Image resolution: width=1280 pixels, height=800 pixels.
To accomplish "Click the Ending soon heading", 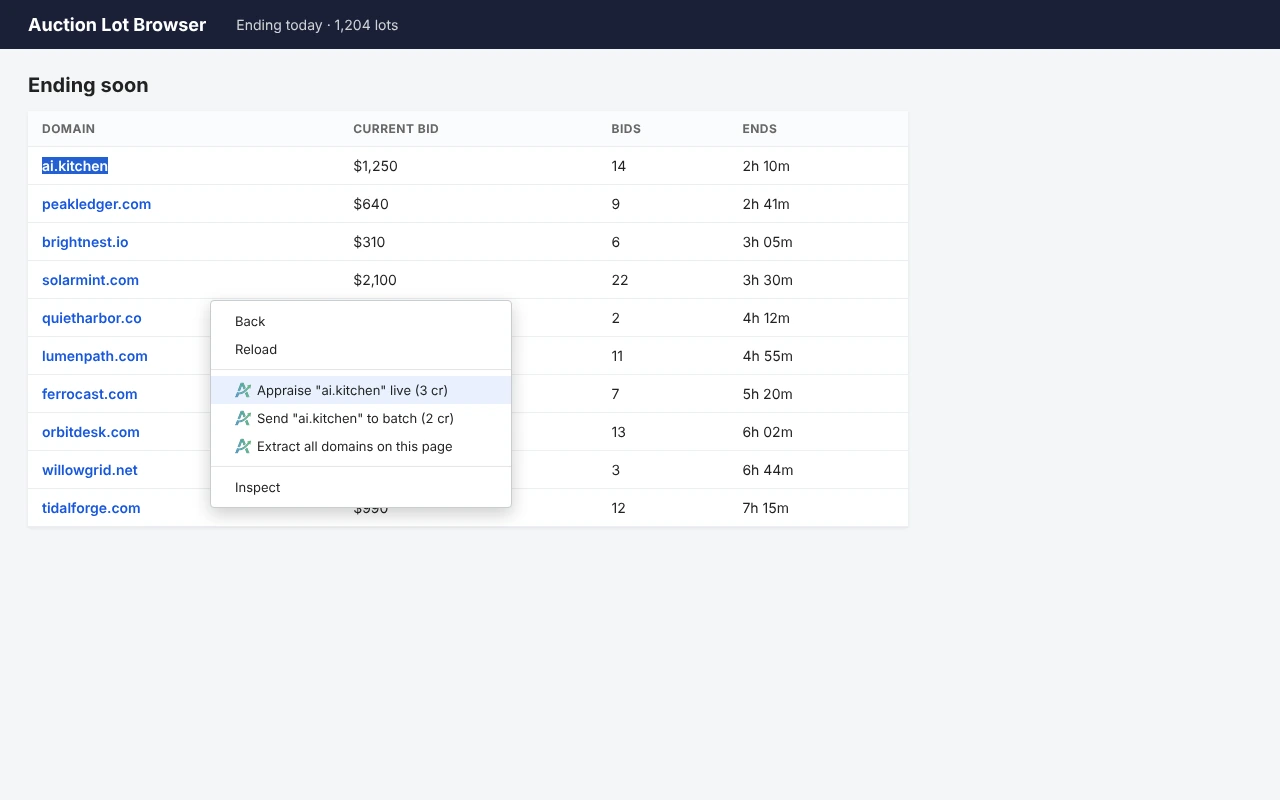I will coord(88,85).
